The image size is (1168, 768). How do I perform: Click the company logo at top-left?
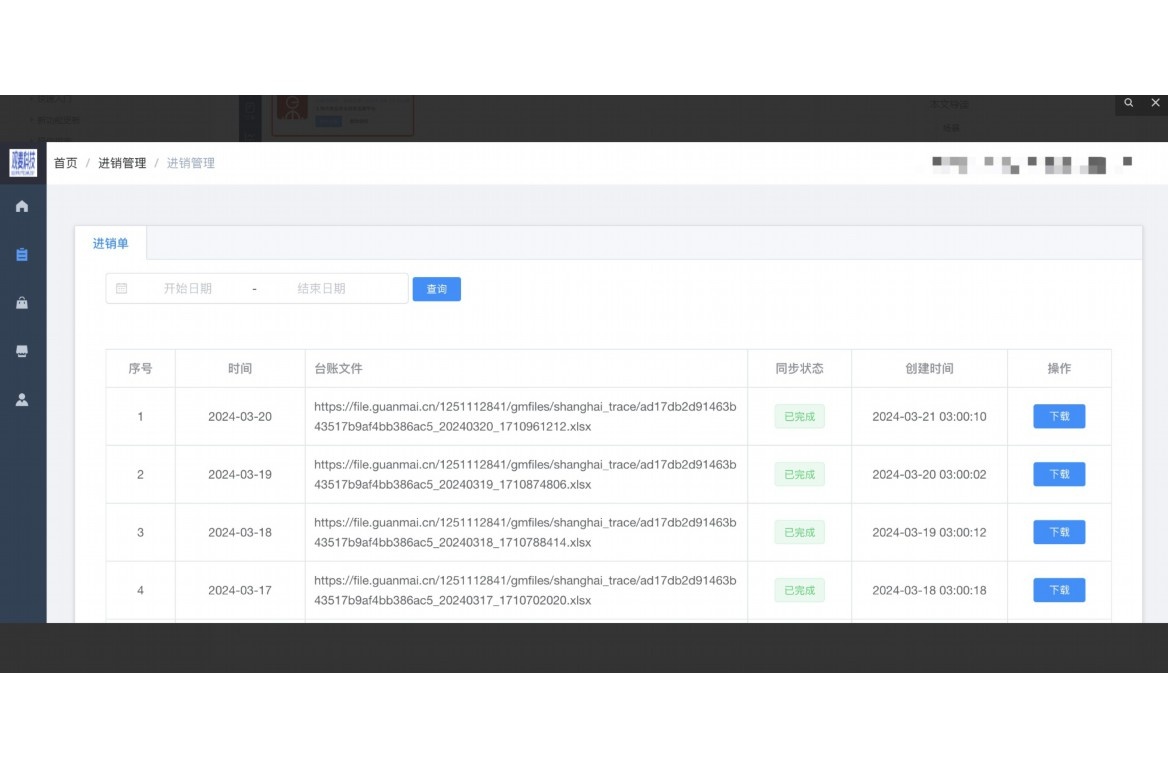(x=22, y=162)
